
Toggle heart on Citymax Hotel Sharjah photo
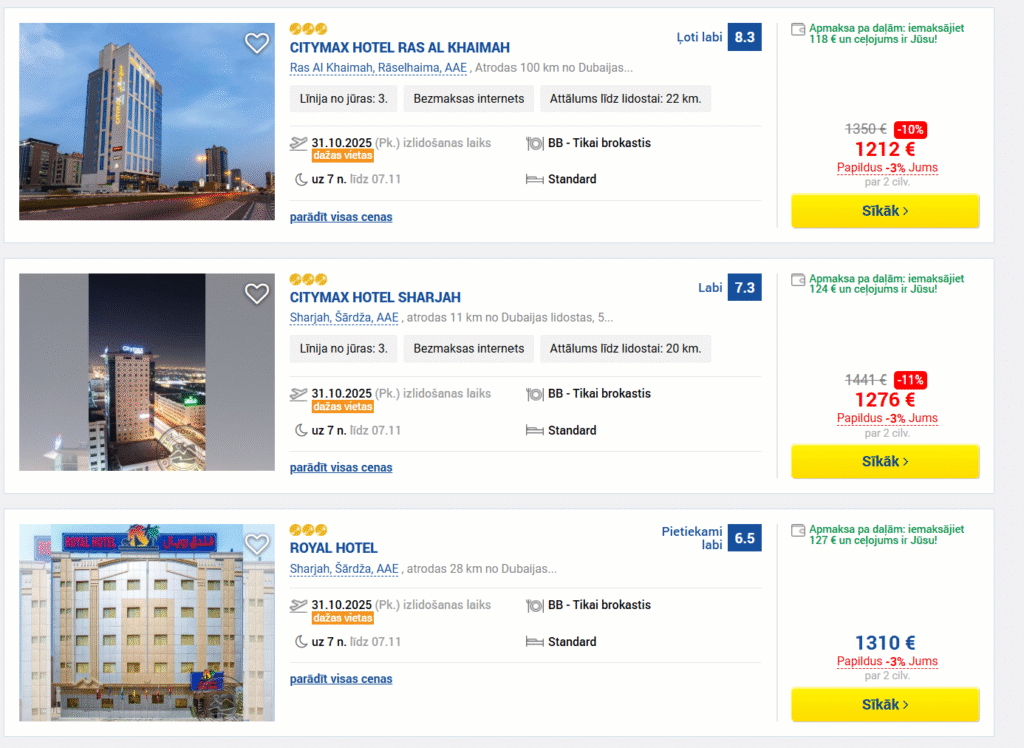(257, 293)
